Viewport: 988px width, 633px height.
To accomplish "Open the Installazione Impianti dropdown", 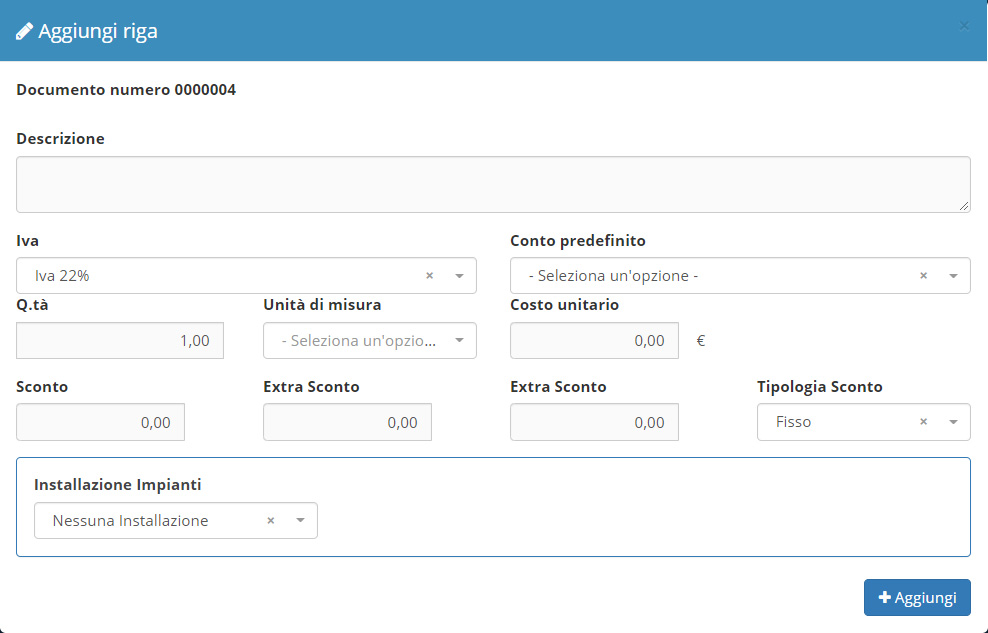I will [x=175, y=521].
